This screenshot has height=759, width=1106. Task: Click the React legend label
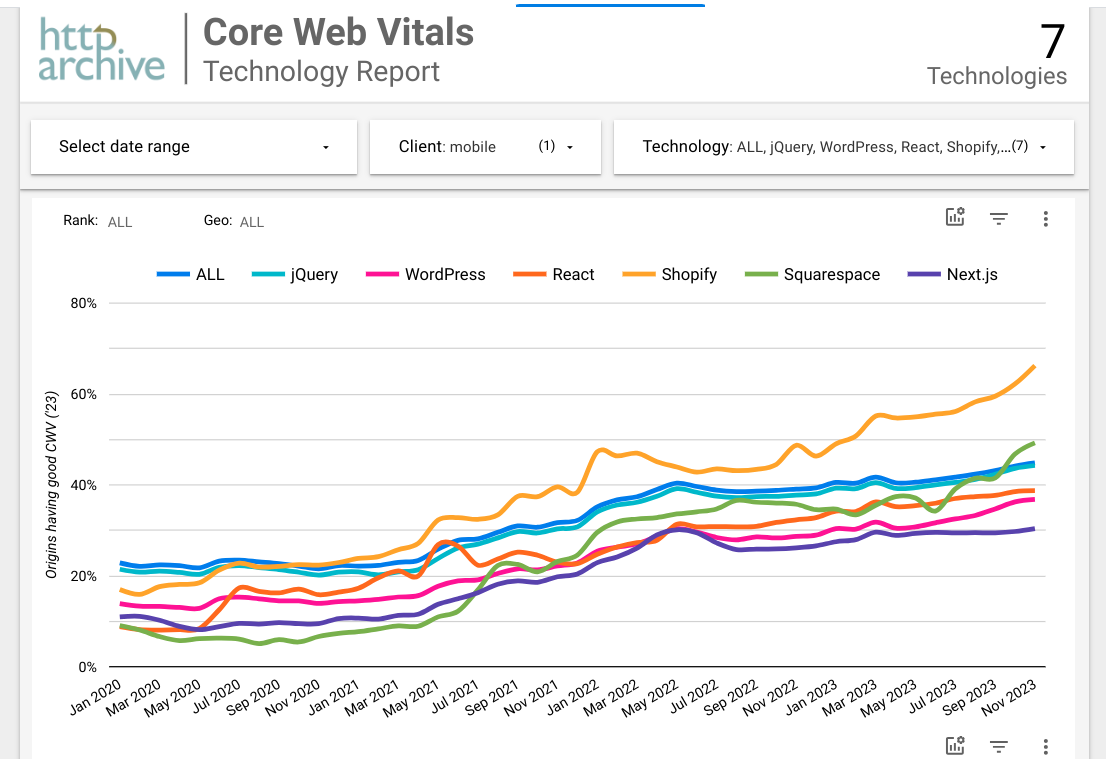coord(573,274)
